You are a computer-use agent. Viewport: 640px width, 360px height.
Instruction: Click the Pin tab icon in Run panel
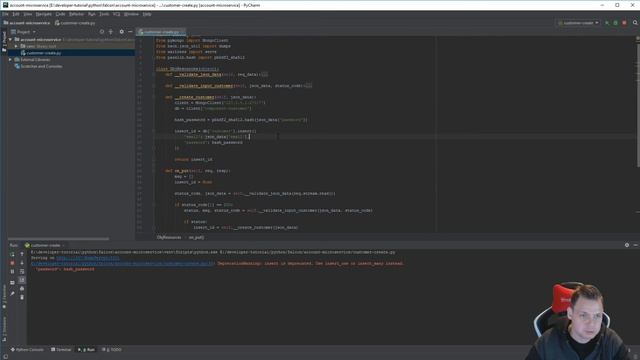click(12, 293)
